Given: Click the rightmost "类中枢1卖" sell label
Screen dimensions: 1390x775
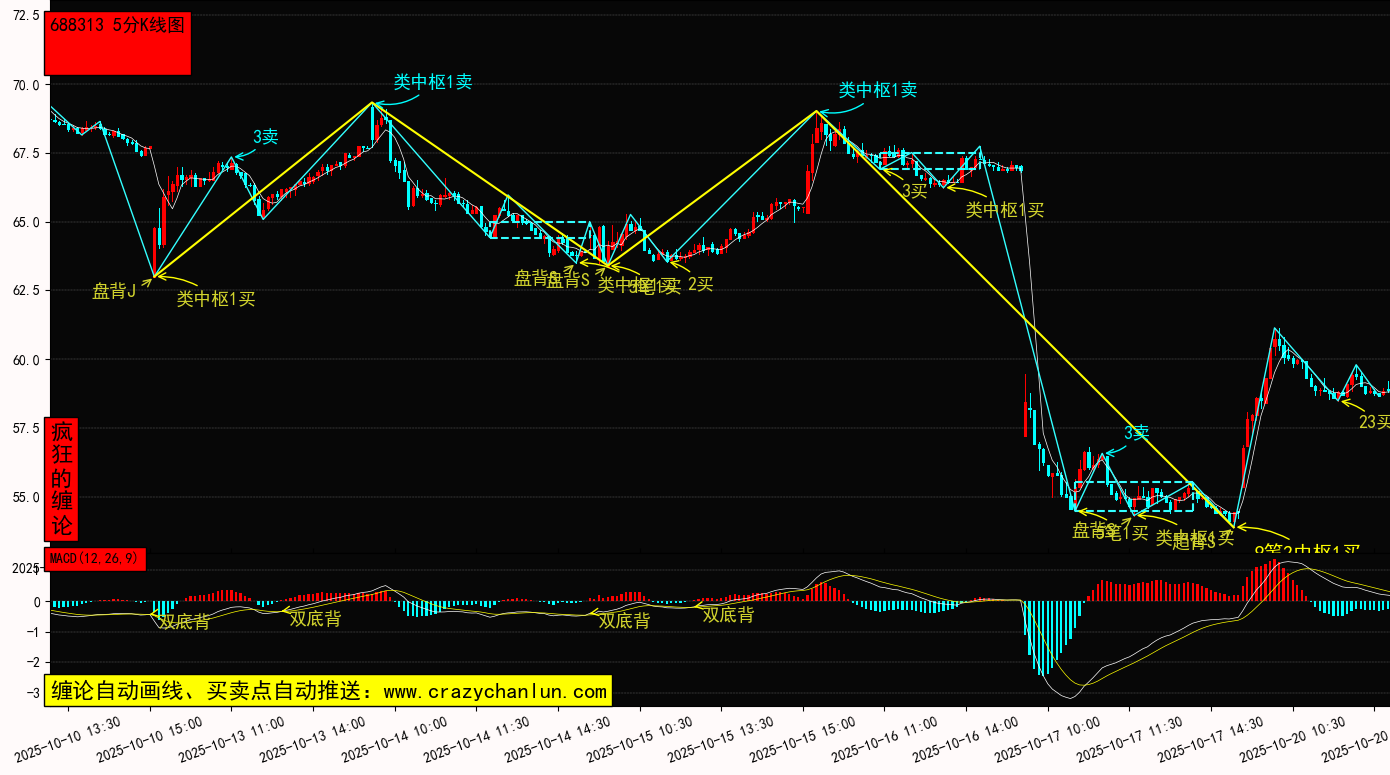Looking at the screenshot, I should coord(877,90).
